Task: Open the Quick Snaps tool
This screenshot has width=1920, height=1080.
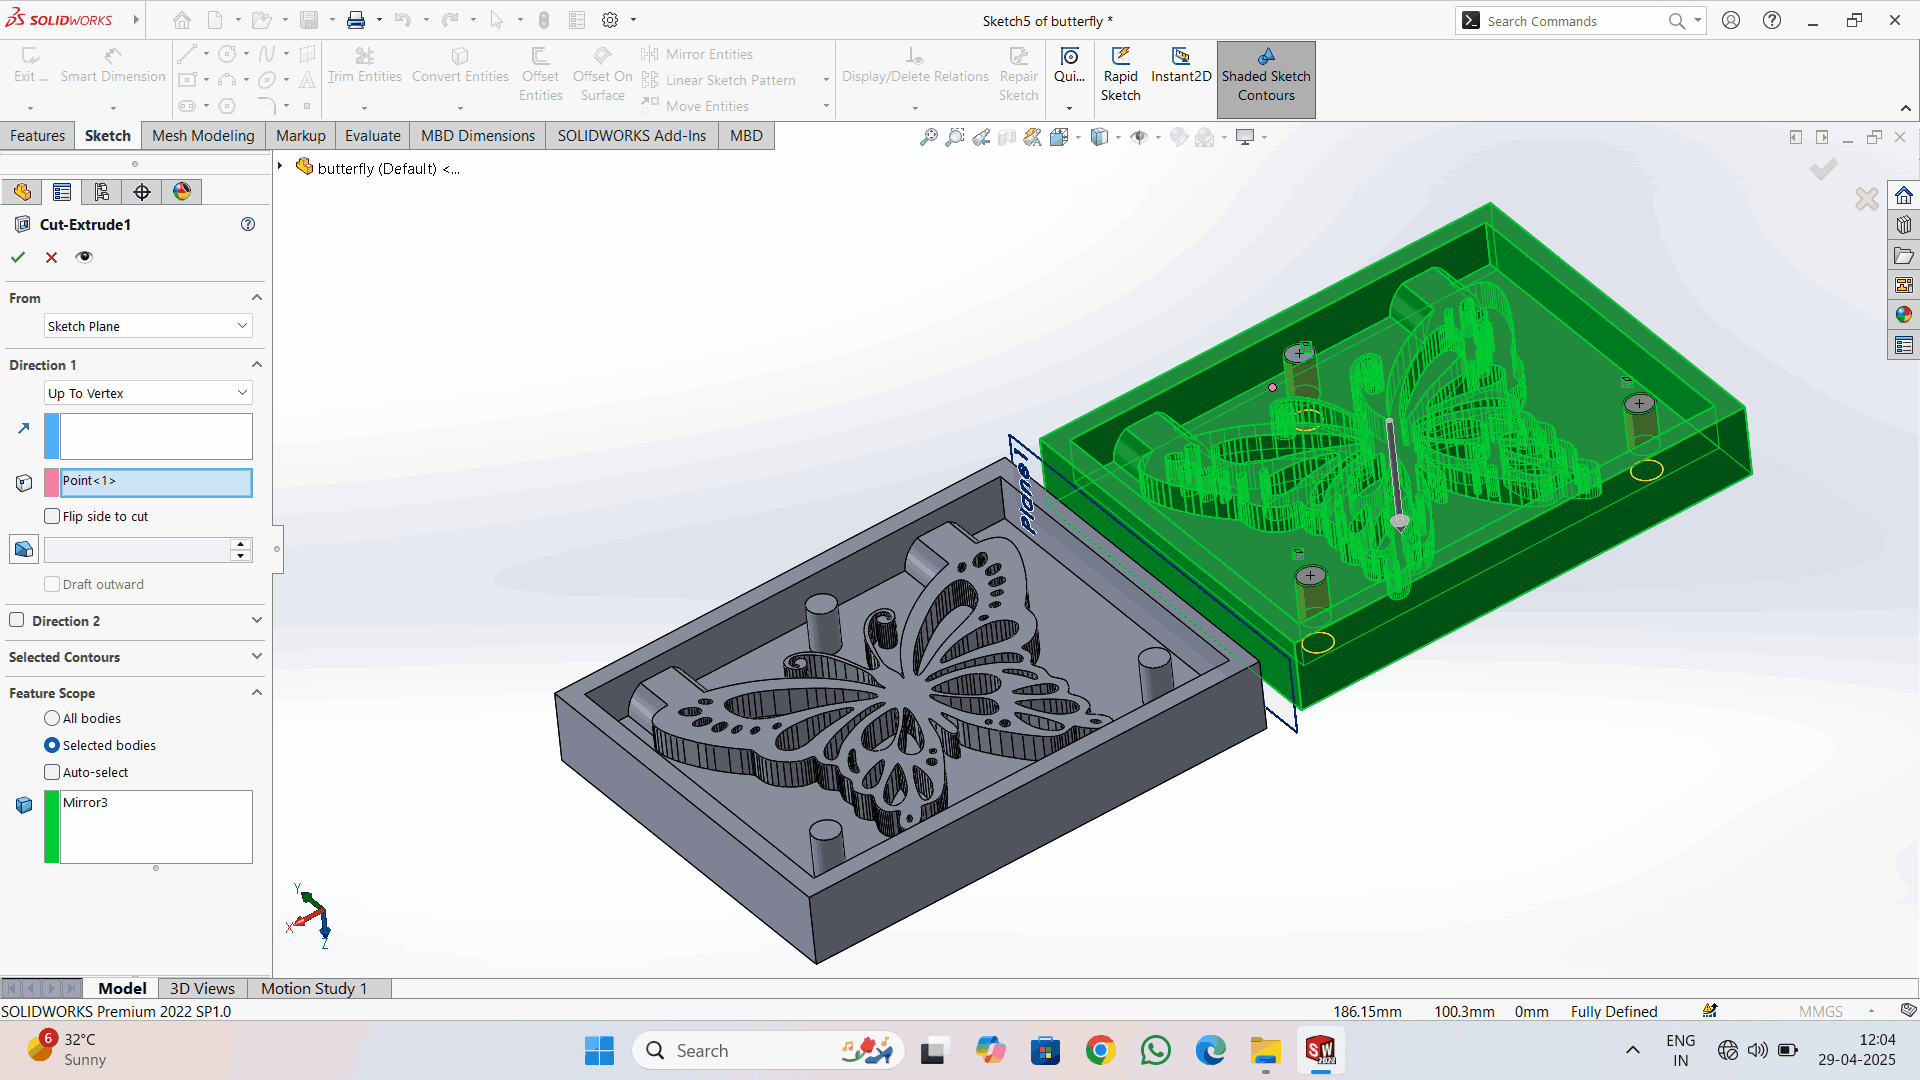Action: pyautogui.click(x=1069, y=66)
